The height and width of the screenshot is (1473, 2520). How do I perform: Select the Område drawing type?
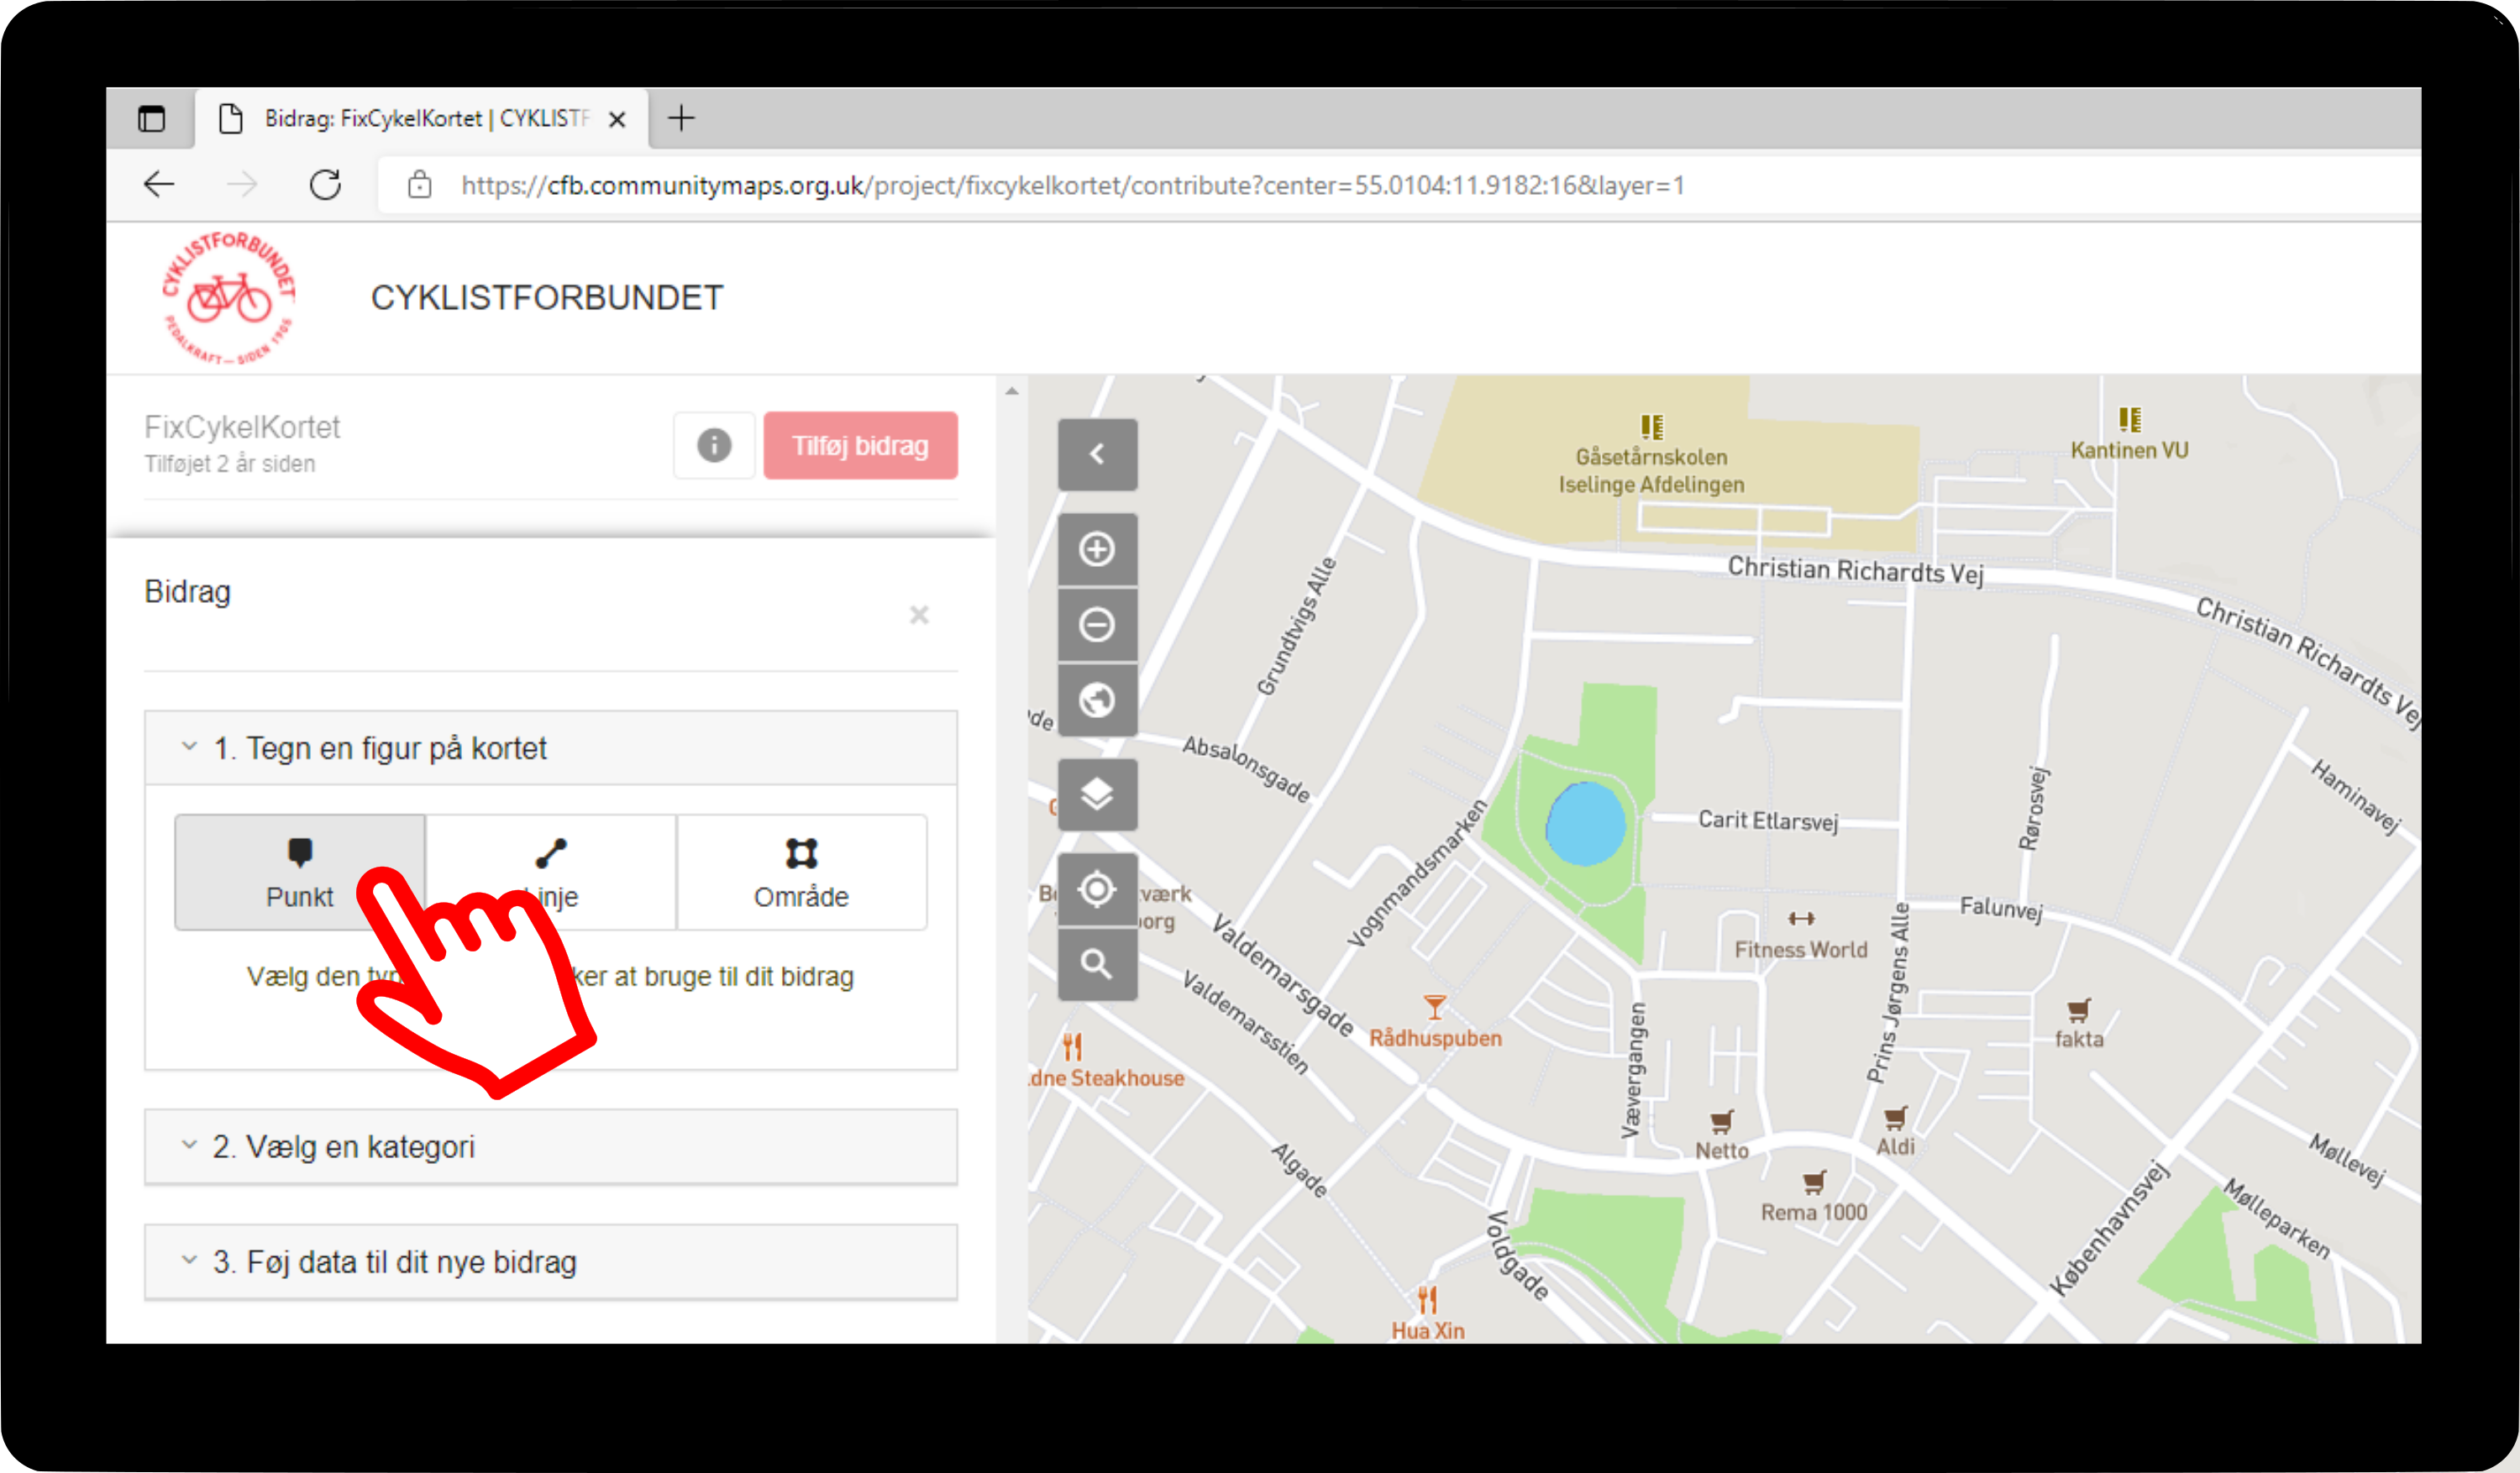801,872
